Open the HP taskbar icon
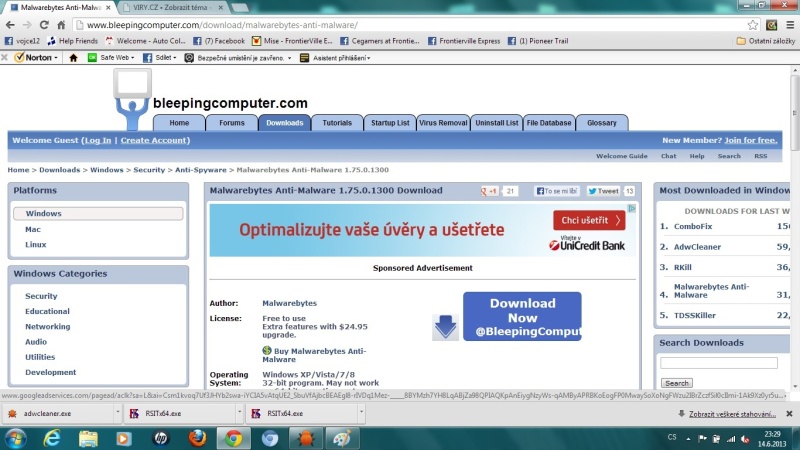This screenshot has height=450, width=800. 161,438
